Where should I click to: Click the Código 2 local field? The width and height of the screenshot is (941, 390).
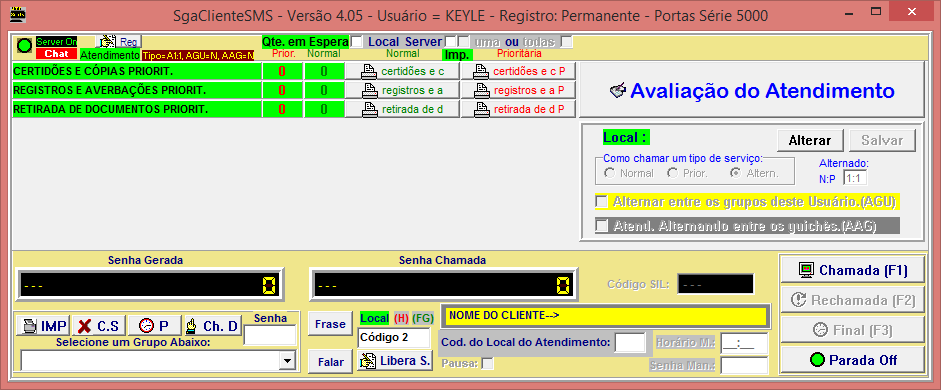click(394, 337)
